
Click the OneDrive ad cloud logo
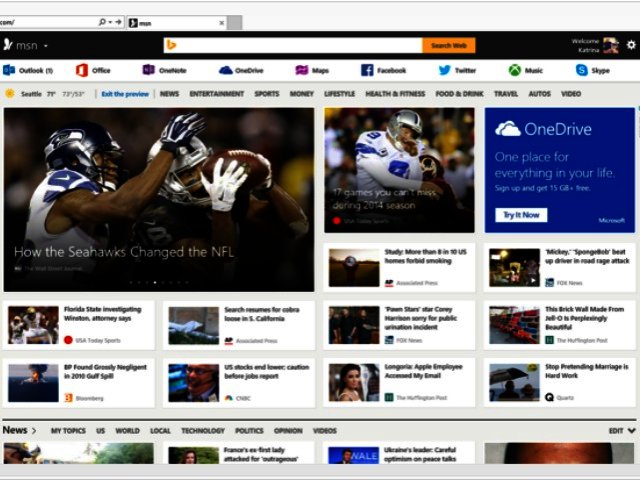[507, 129]
